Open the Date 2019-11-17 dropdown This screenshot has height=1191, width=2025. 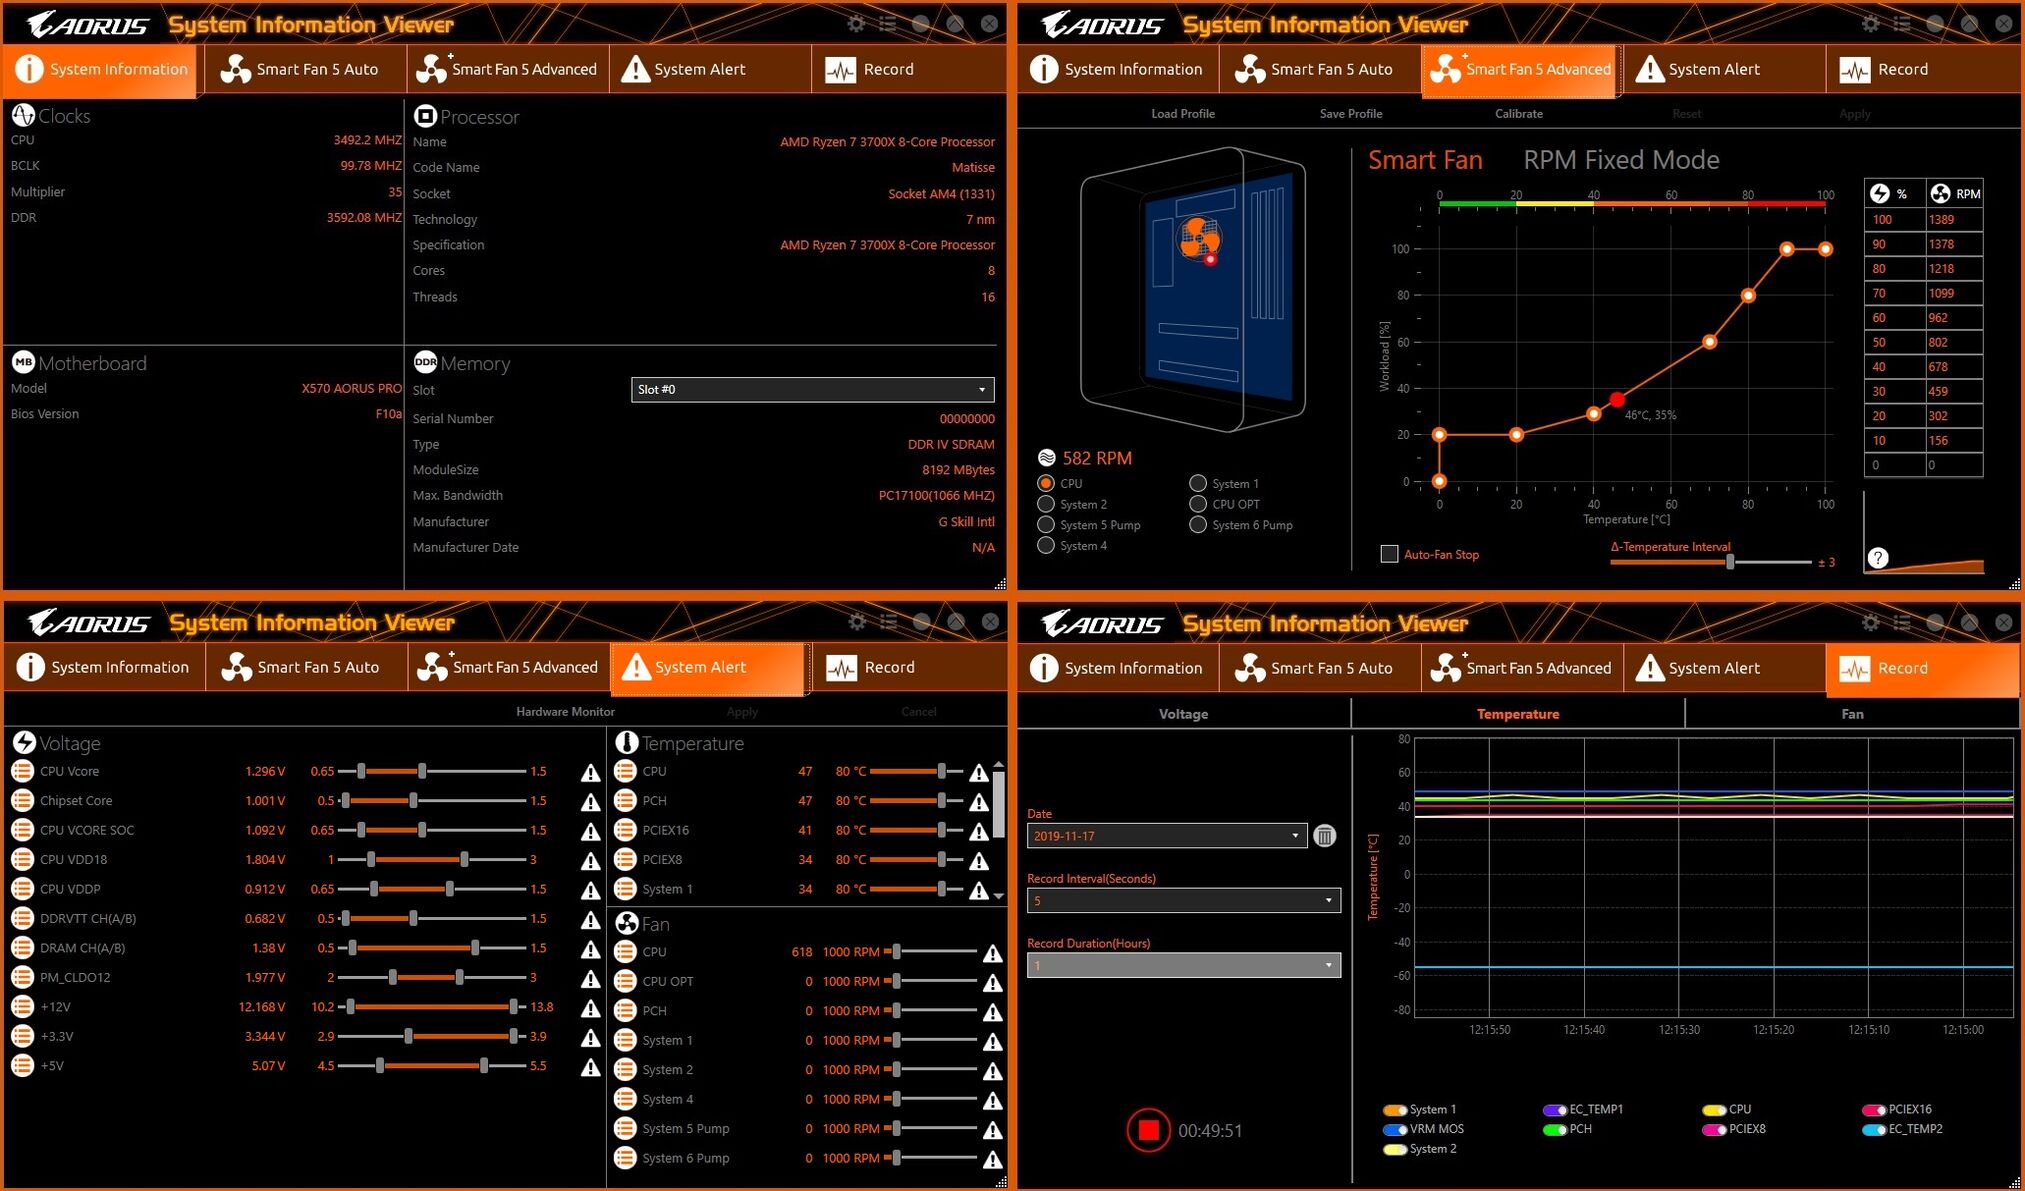point(1166,836)
